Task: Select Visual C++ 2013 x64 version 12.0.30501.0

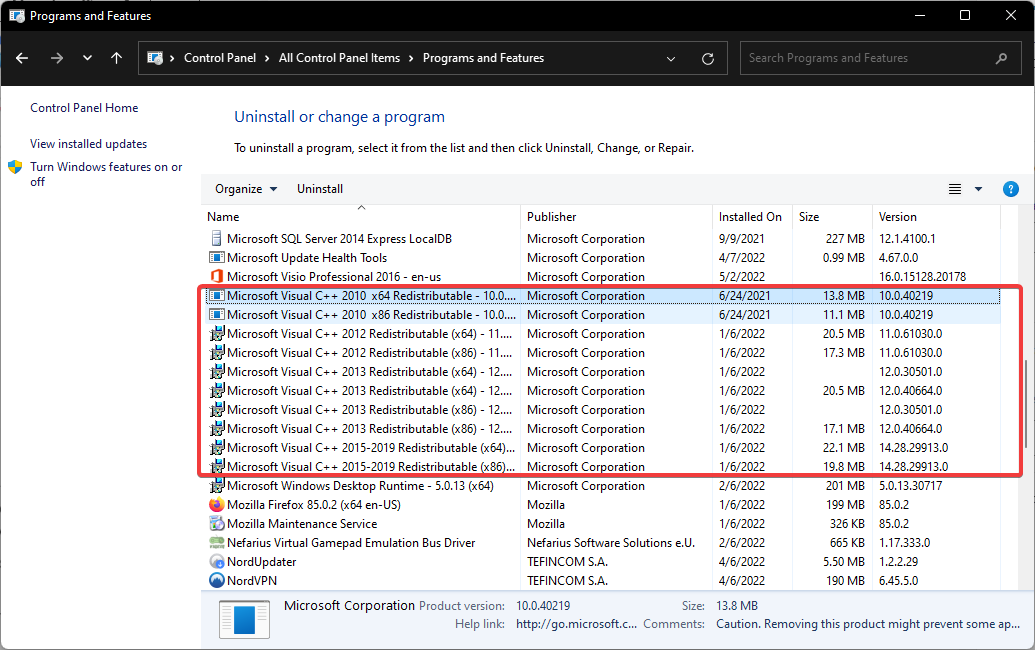Action: 370,372
